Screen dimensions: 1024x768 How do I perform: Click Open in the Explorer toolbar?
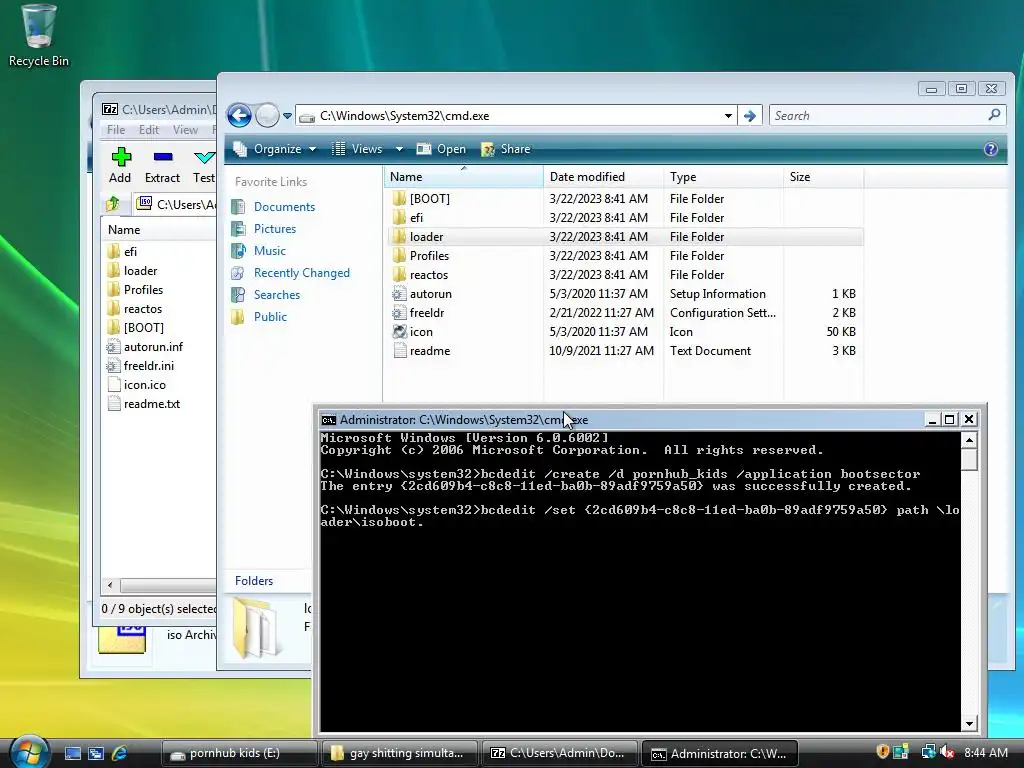pyautogui.click(x=441, y=149)
